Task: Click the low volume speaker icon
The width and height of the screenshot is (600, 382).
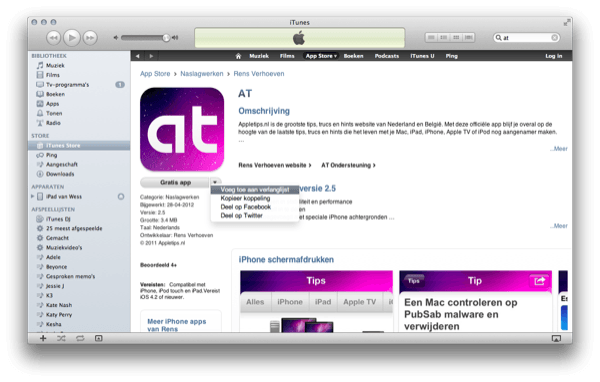Action: pyautogui.click(x=116, y=38)
